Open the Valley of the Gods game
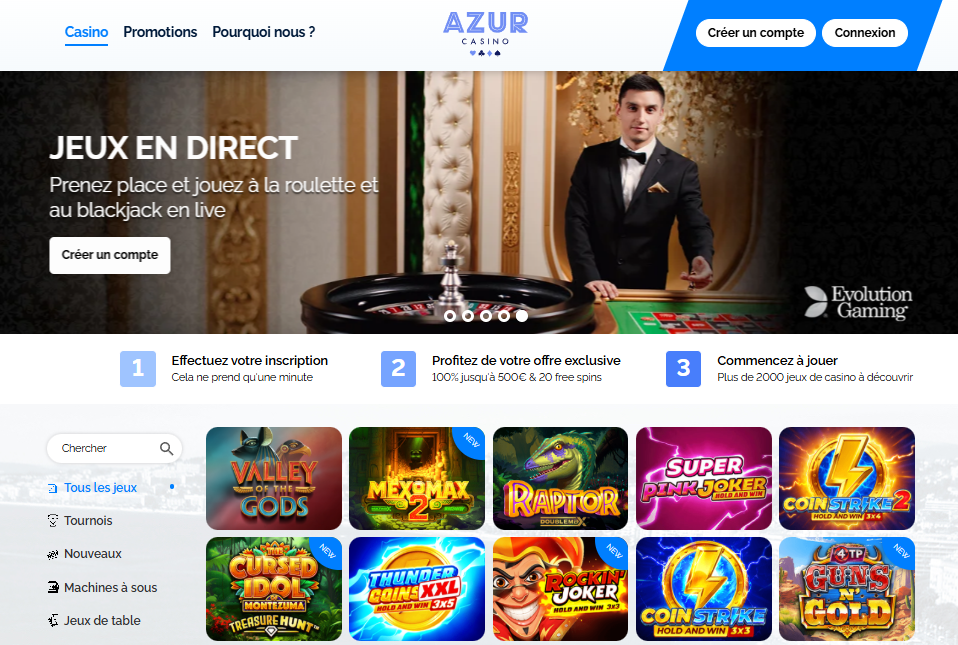 (274, 478)
